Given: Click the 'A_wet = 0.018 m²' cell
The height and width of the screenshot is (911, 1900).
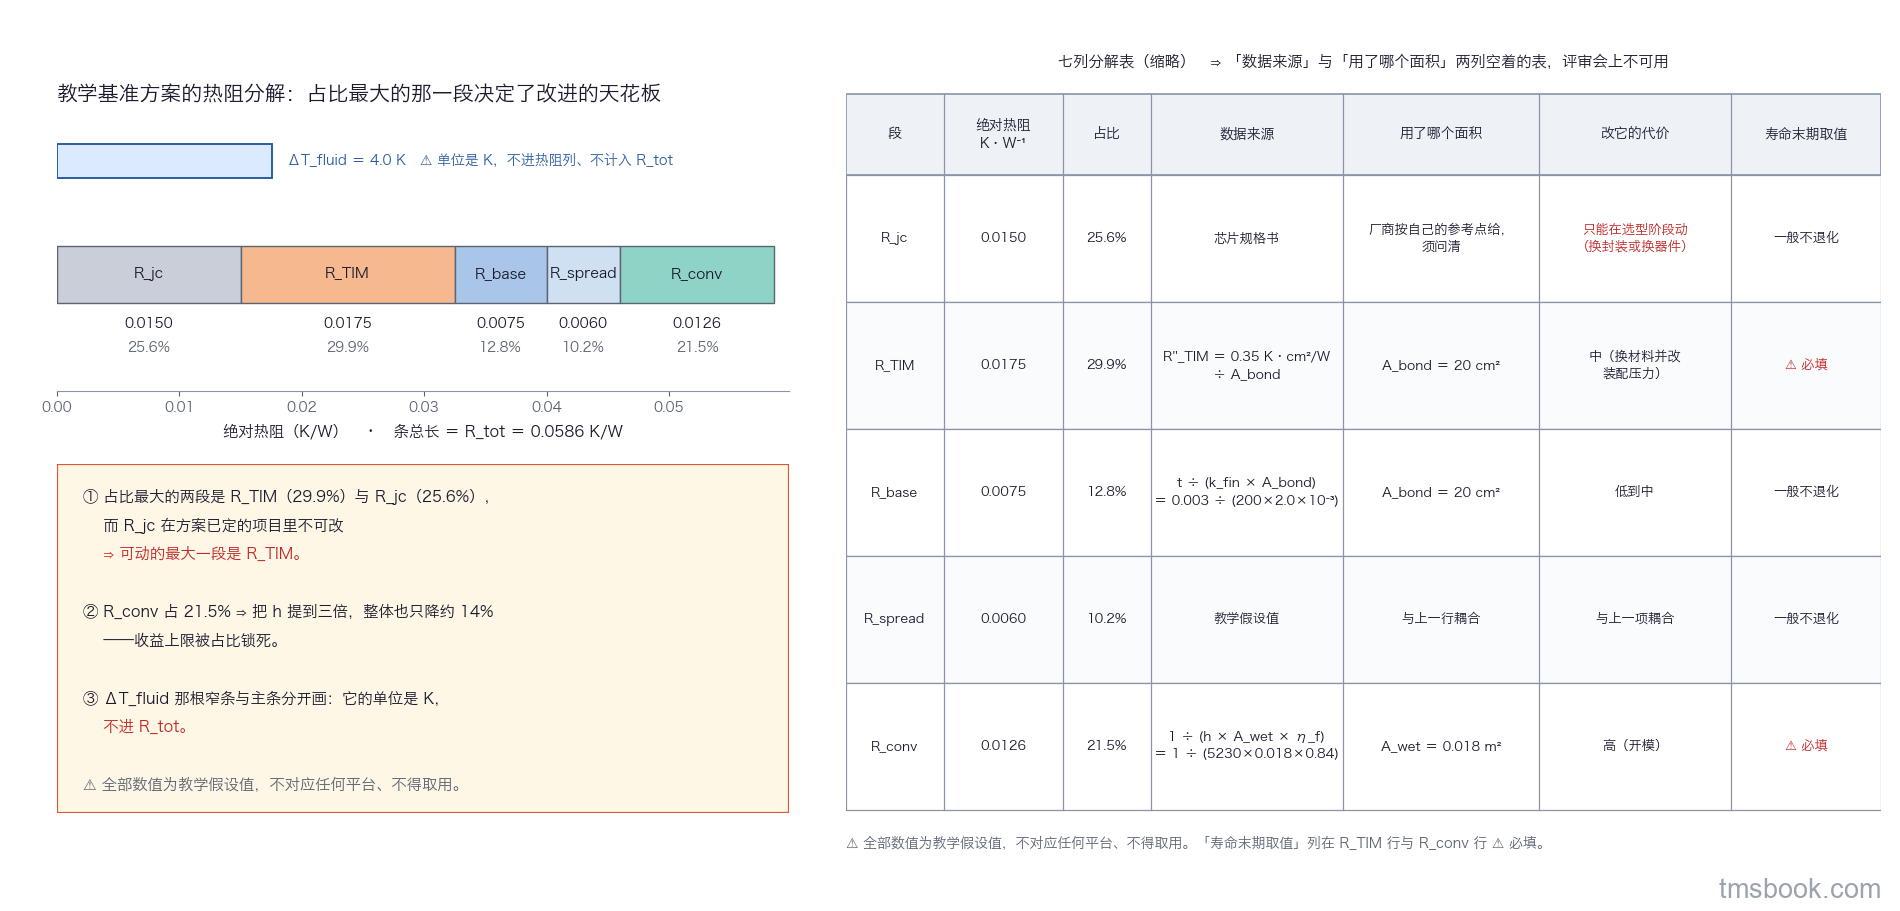Looking at the screenshot, I should pos(1441,746).
